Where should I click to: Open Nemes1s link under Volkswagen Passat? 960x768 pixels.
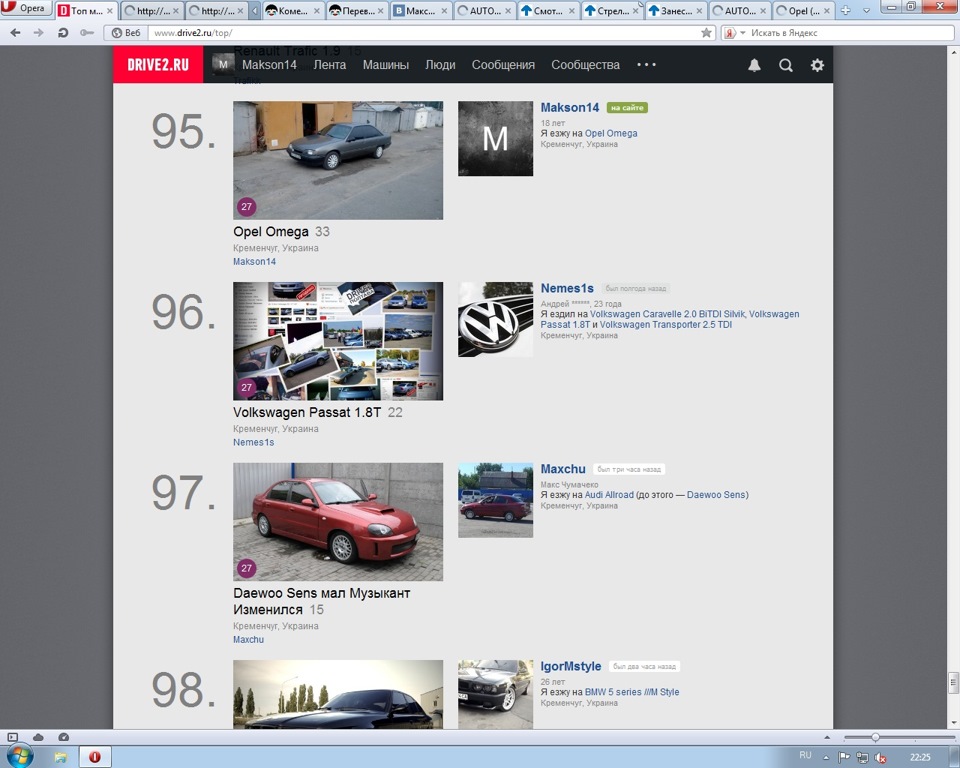(x=253, y=442)
